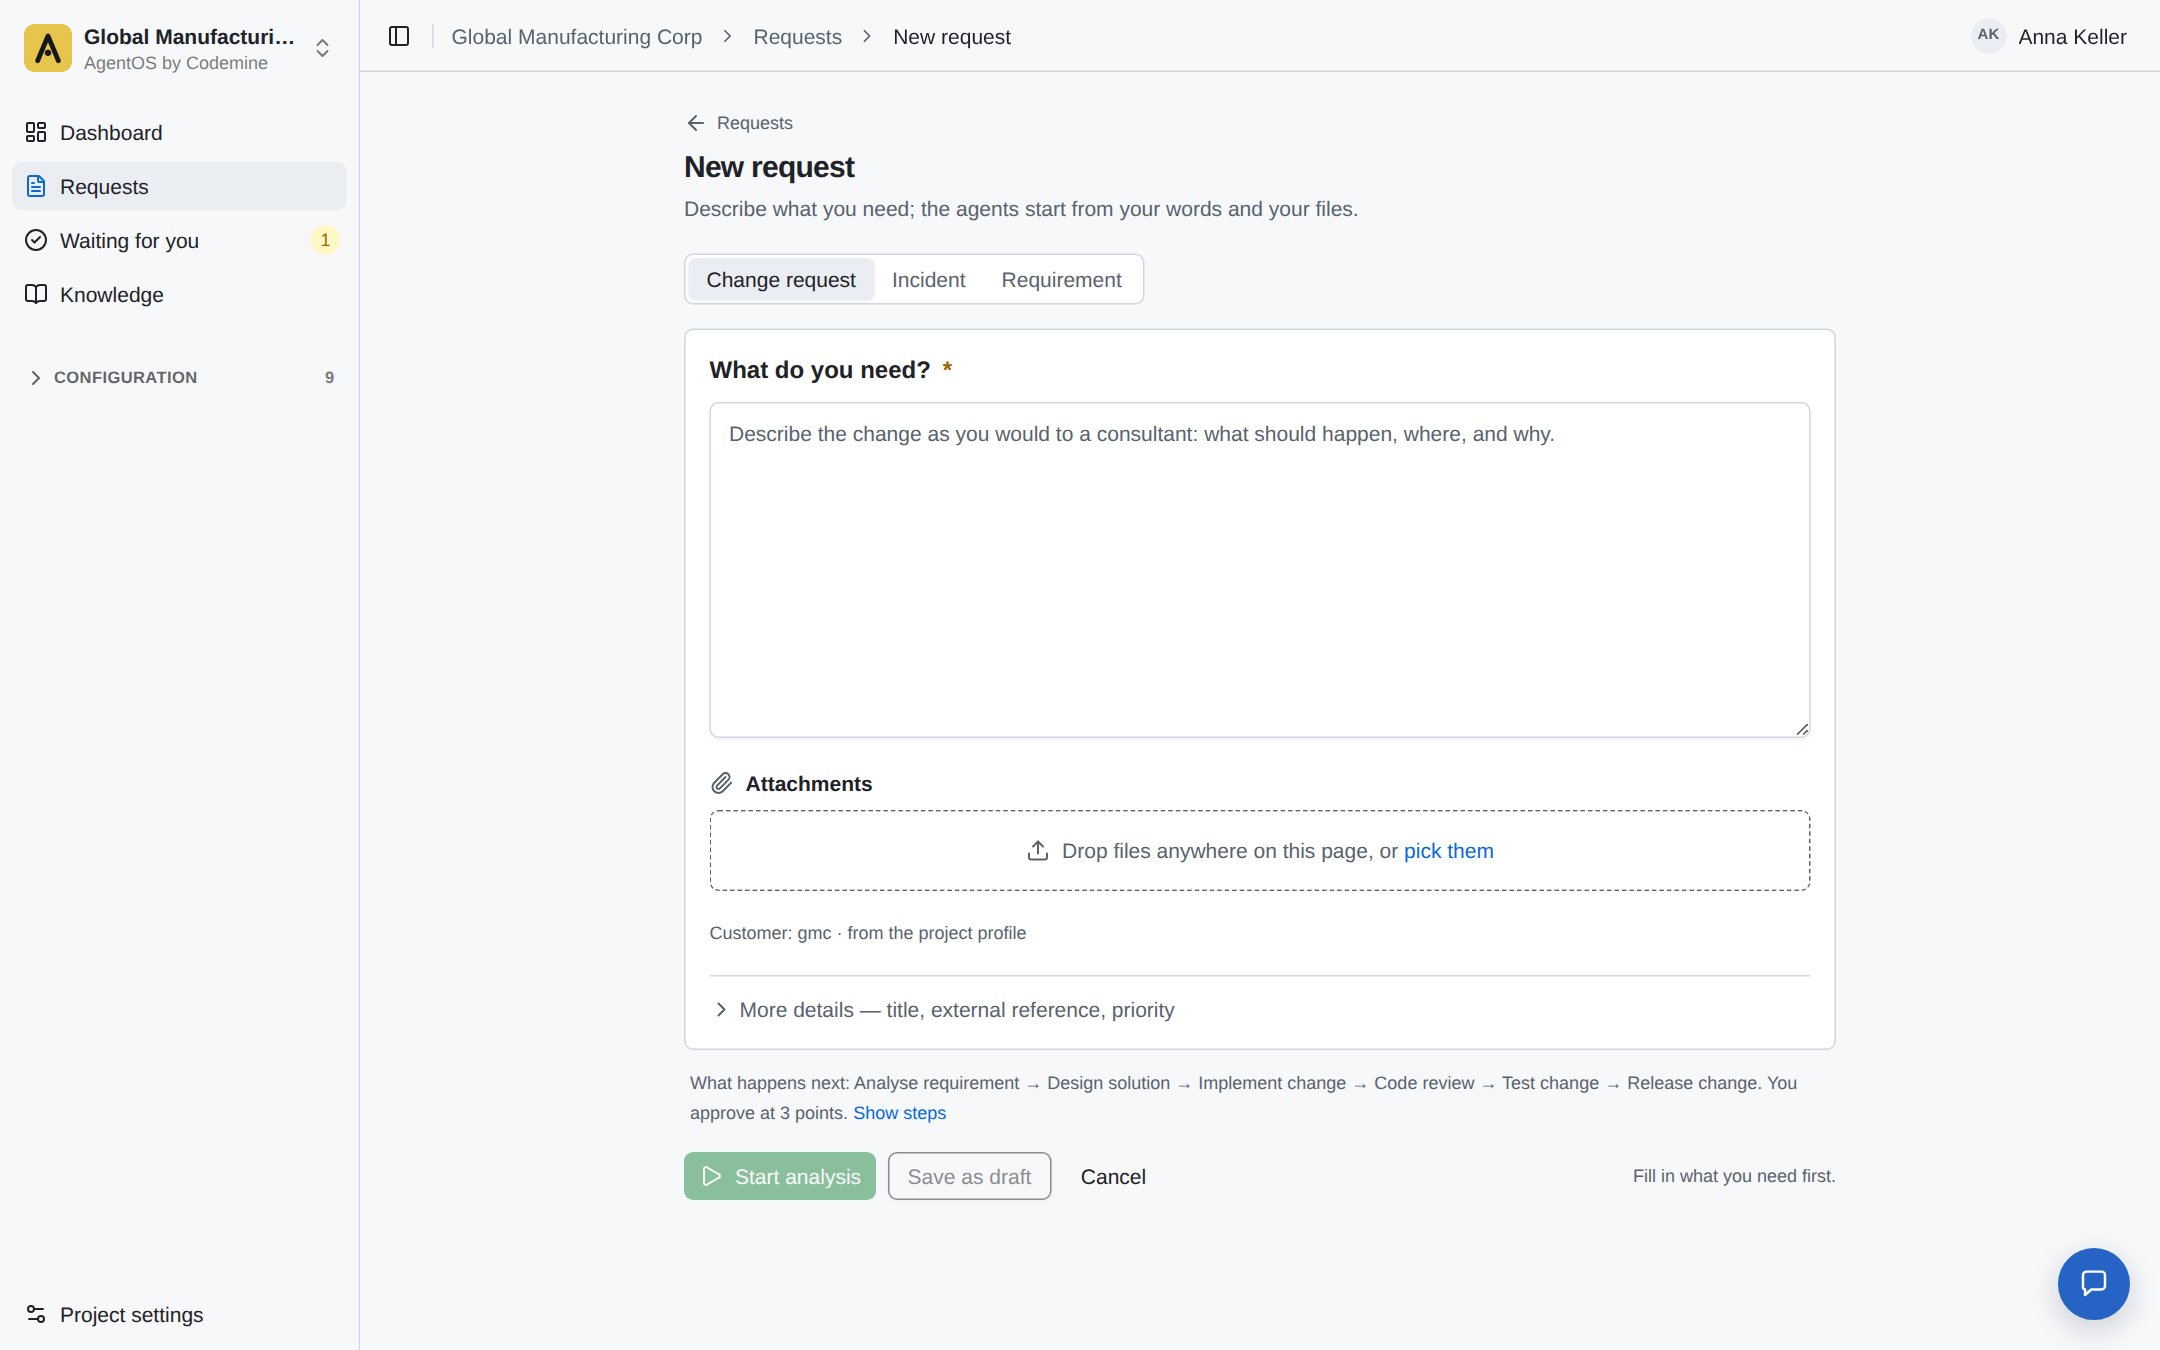Click Save as draft button

[969, 1176]
